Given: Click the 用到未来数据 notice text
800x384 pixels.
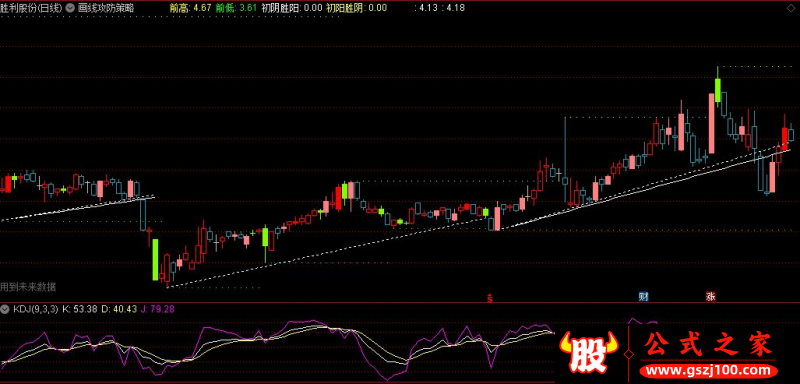Looking at the screenshot, I should 28,287.
